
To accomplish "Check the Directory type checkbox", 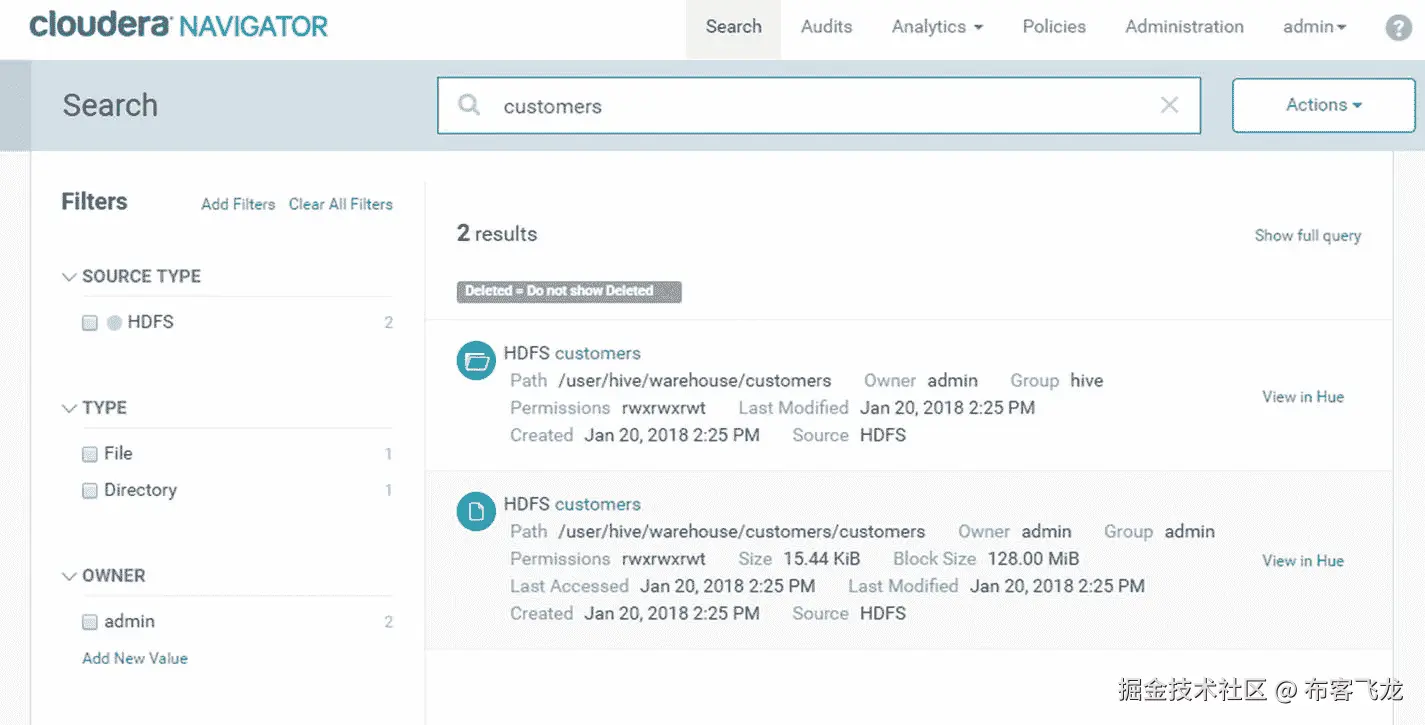I will (x=90, y=491).
